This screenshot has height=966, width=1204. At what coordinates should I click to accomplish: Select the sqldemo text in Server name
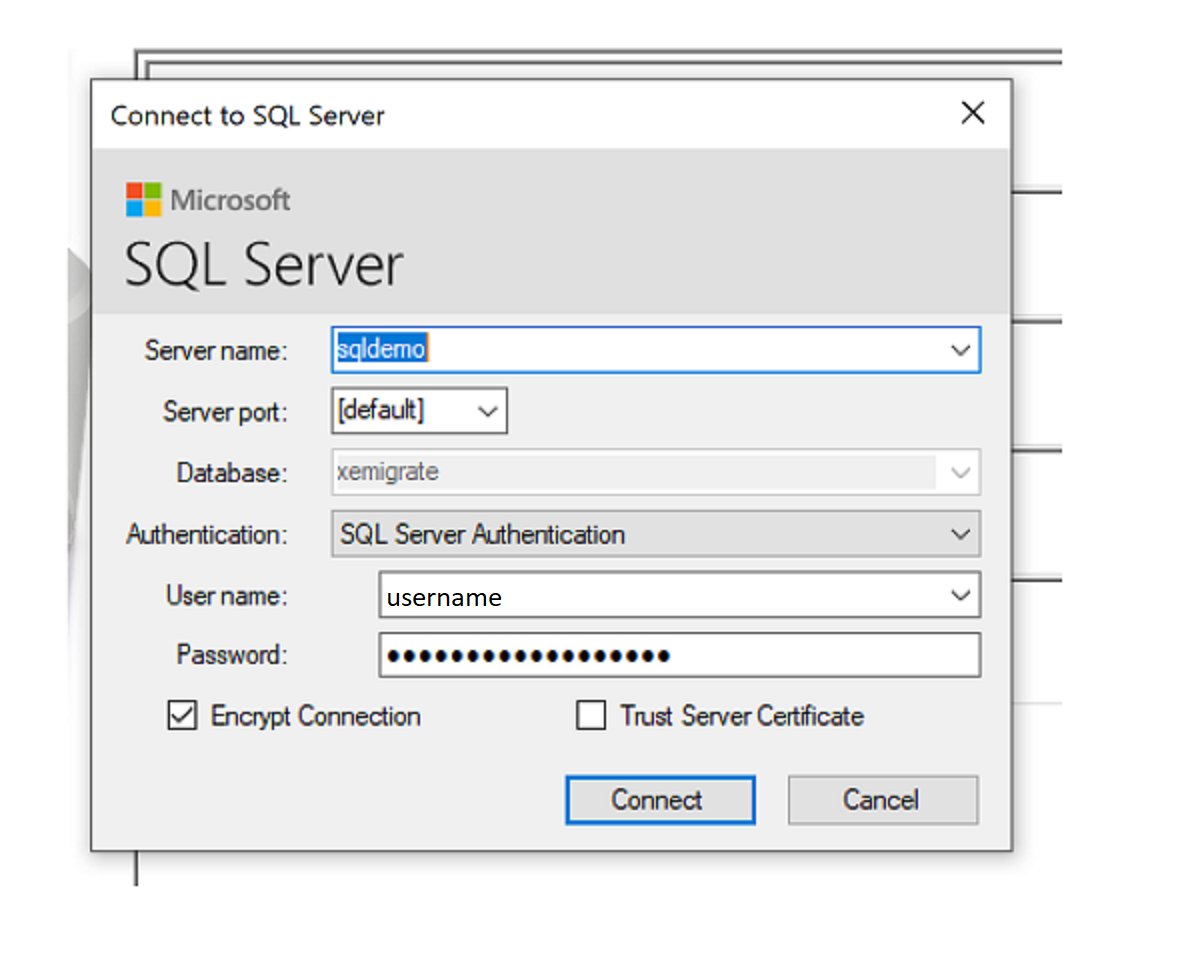pos(380,349)
